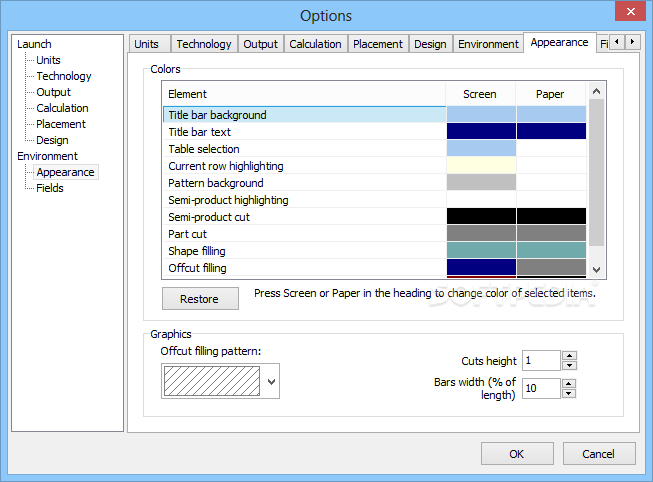Click the colors list vertical scrollbar thumb
Viewport: 653px width, 482px height.
point(596,172)
